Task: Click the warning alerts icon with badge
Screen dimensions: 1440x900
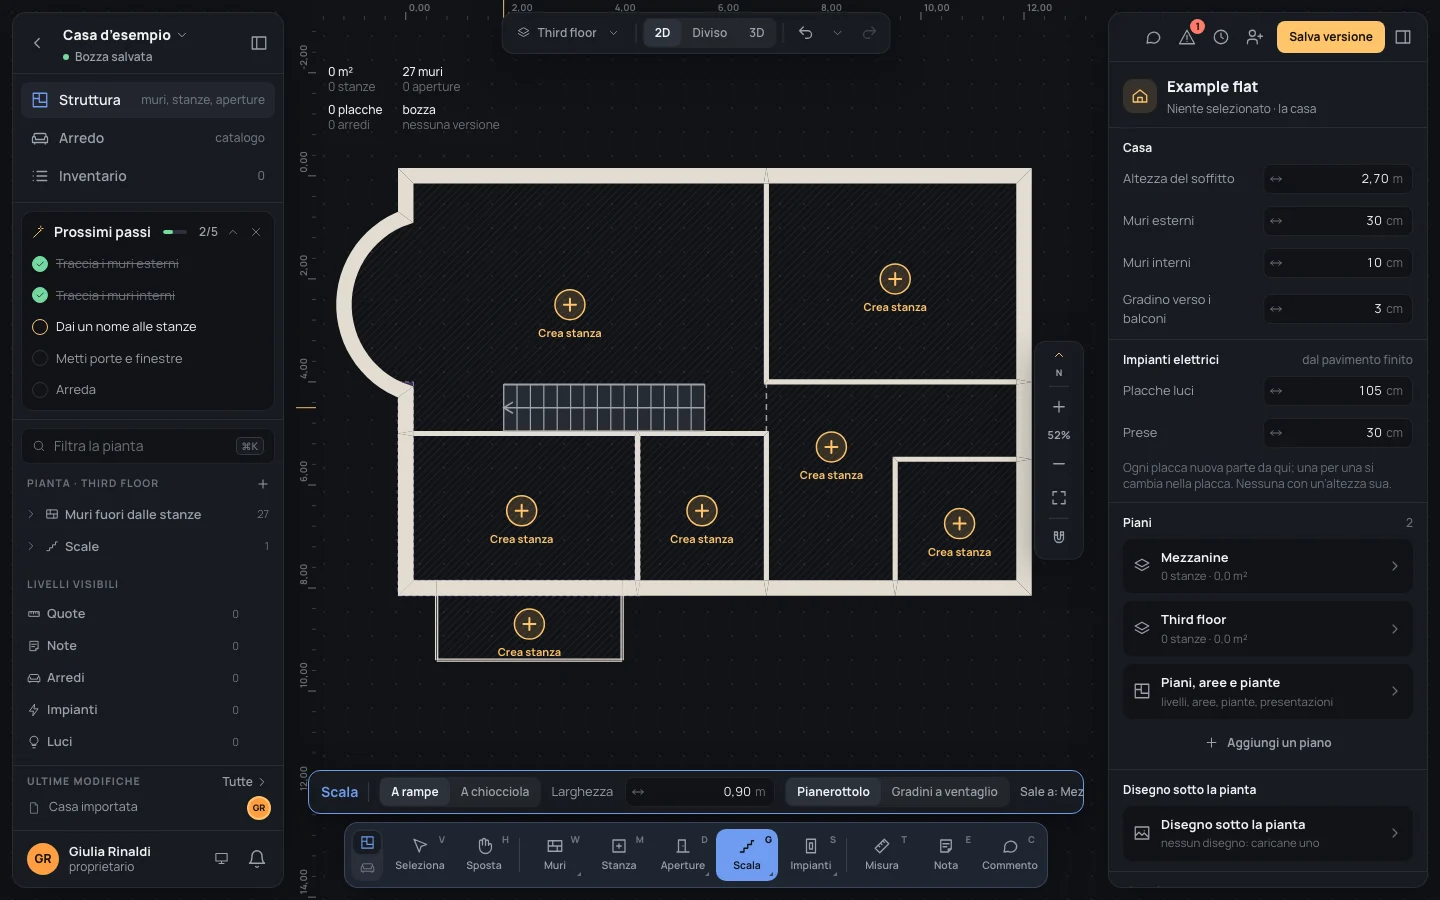Action: tap(1187, 37)
